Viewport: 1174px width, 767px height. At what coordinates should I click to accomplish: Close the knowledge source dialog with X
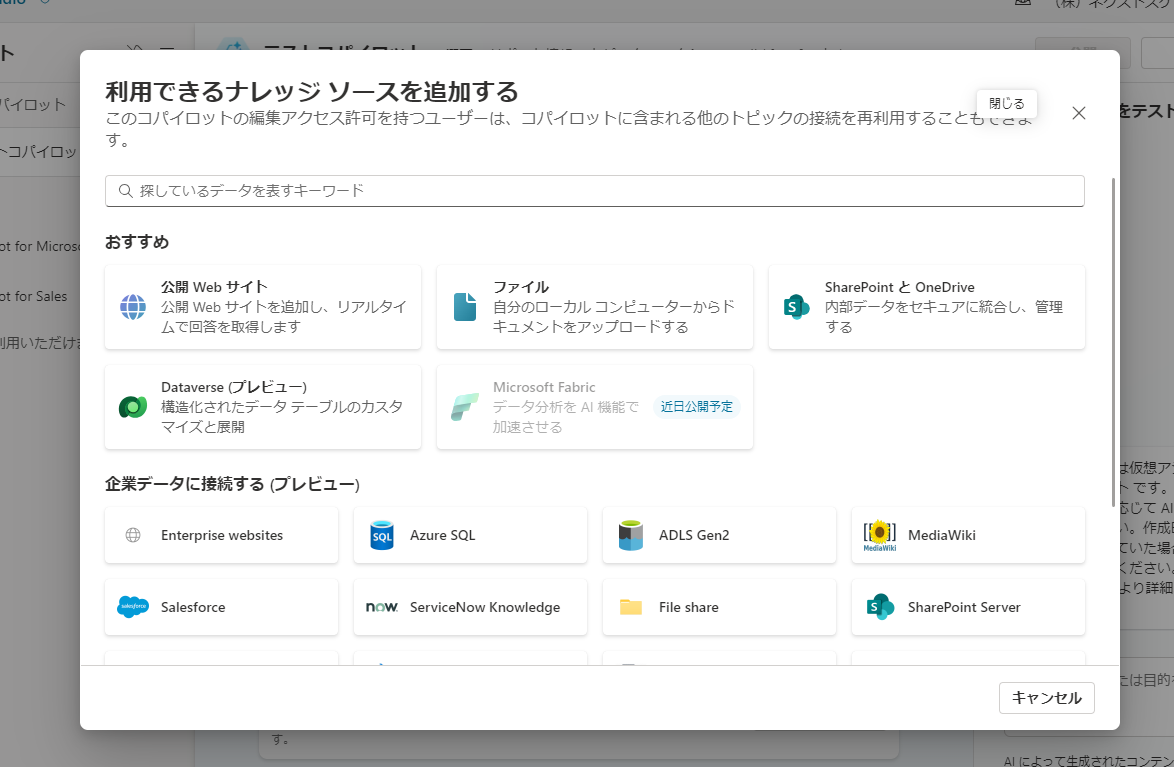1079,113
